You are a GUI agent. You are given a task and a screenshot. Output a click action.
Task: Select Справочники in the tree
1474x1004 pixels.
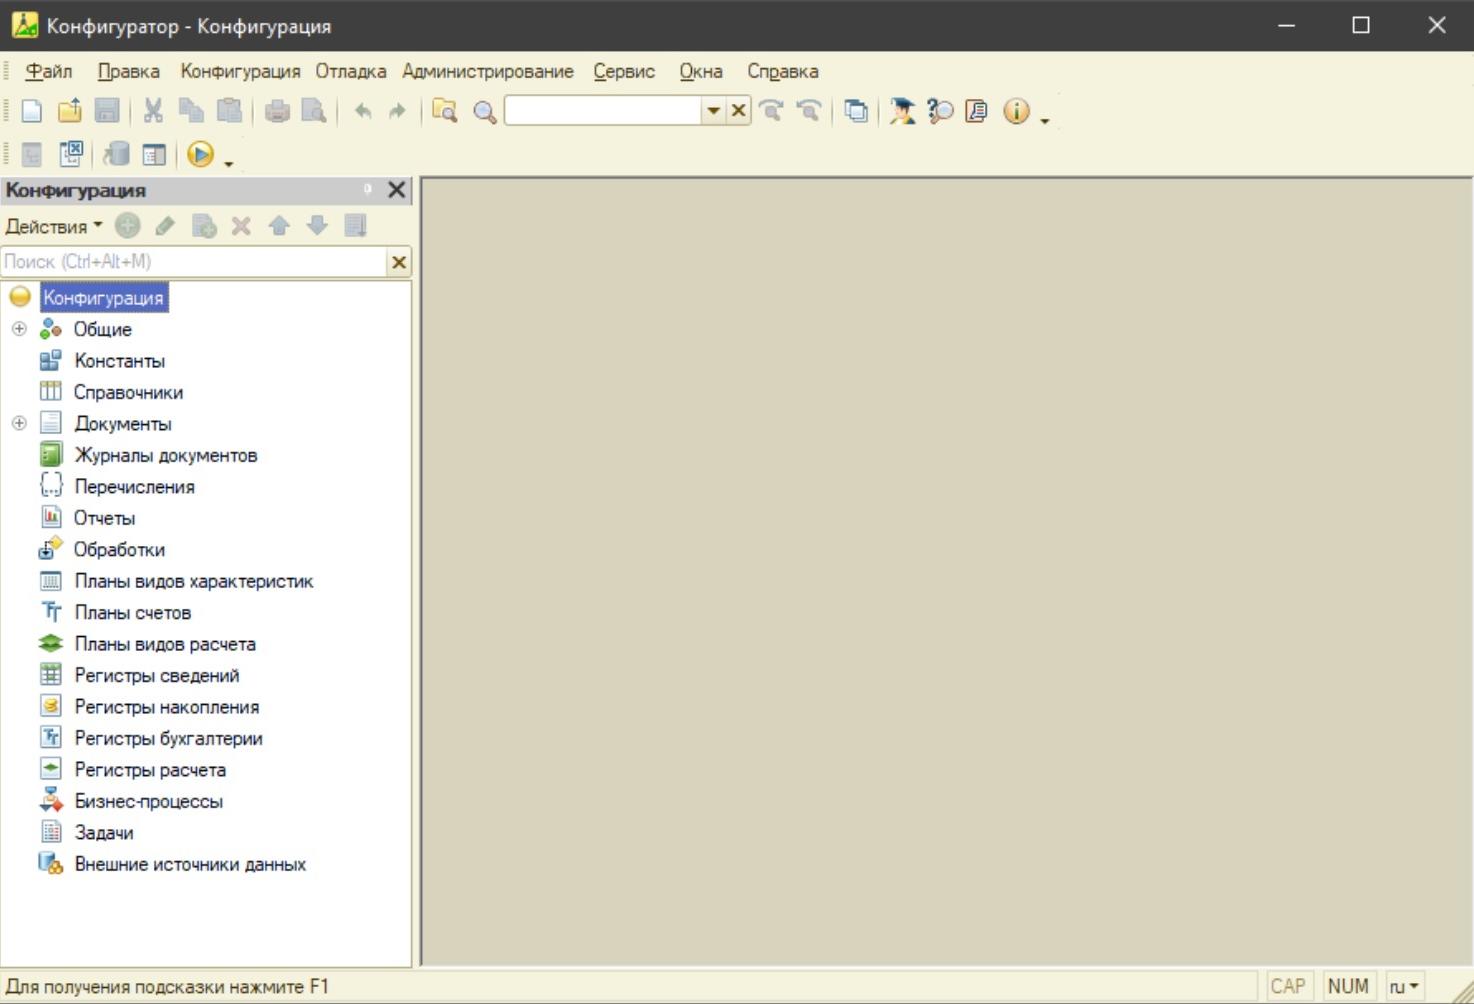(128, 392)
